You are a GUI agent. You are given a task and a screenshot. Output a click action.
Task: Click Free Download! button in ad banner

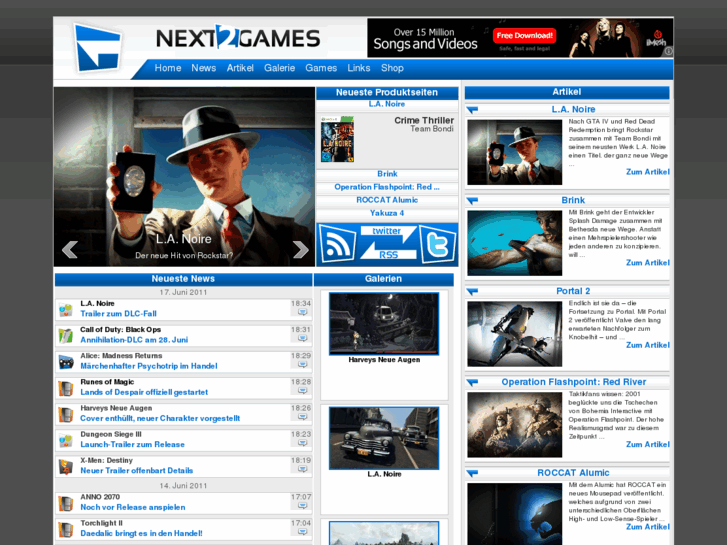524,35
